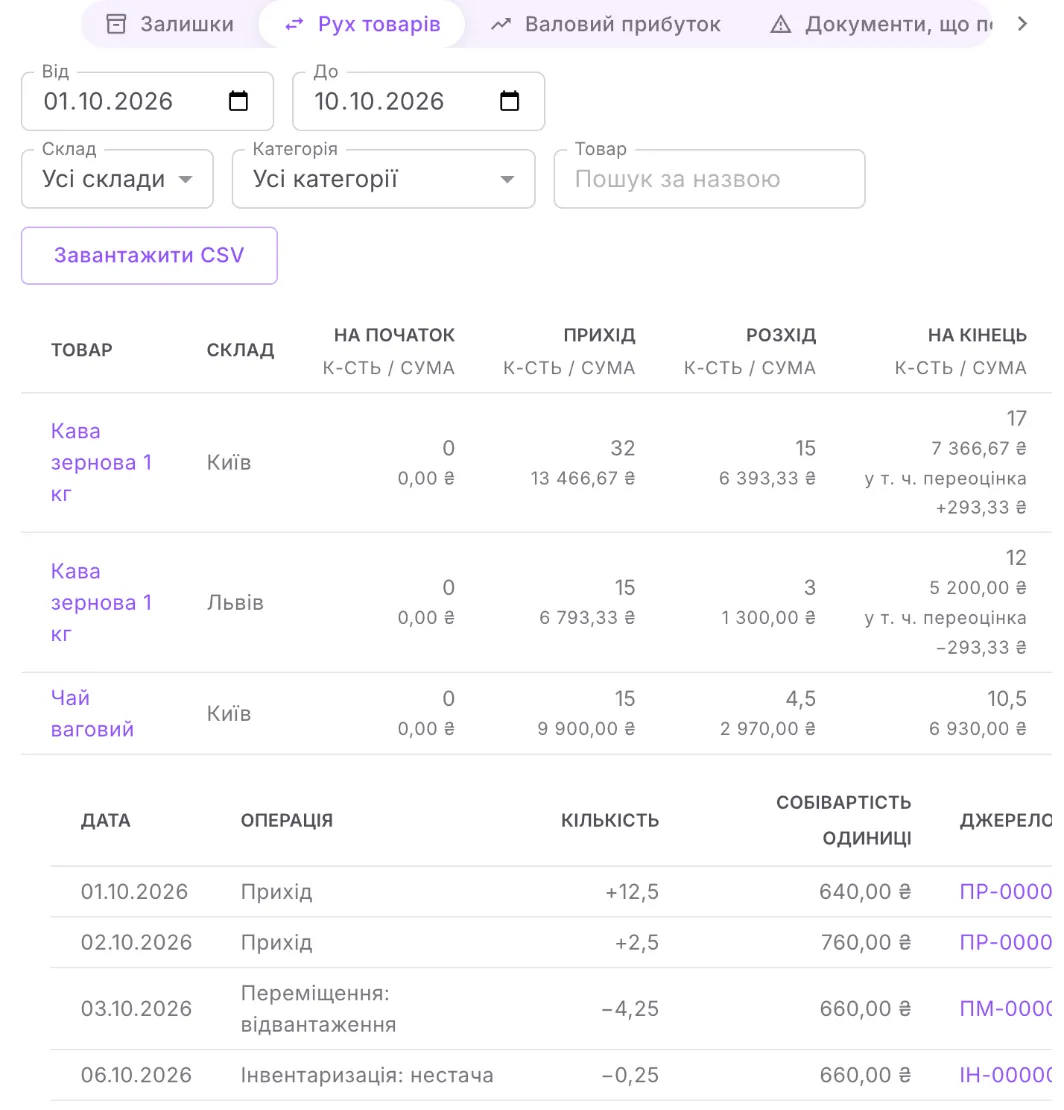Click the 640,00 ₴ unit cost
Viewport: 1064px width, 1110px height.
tap(865, 891)
